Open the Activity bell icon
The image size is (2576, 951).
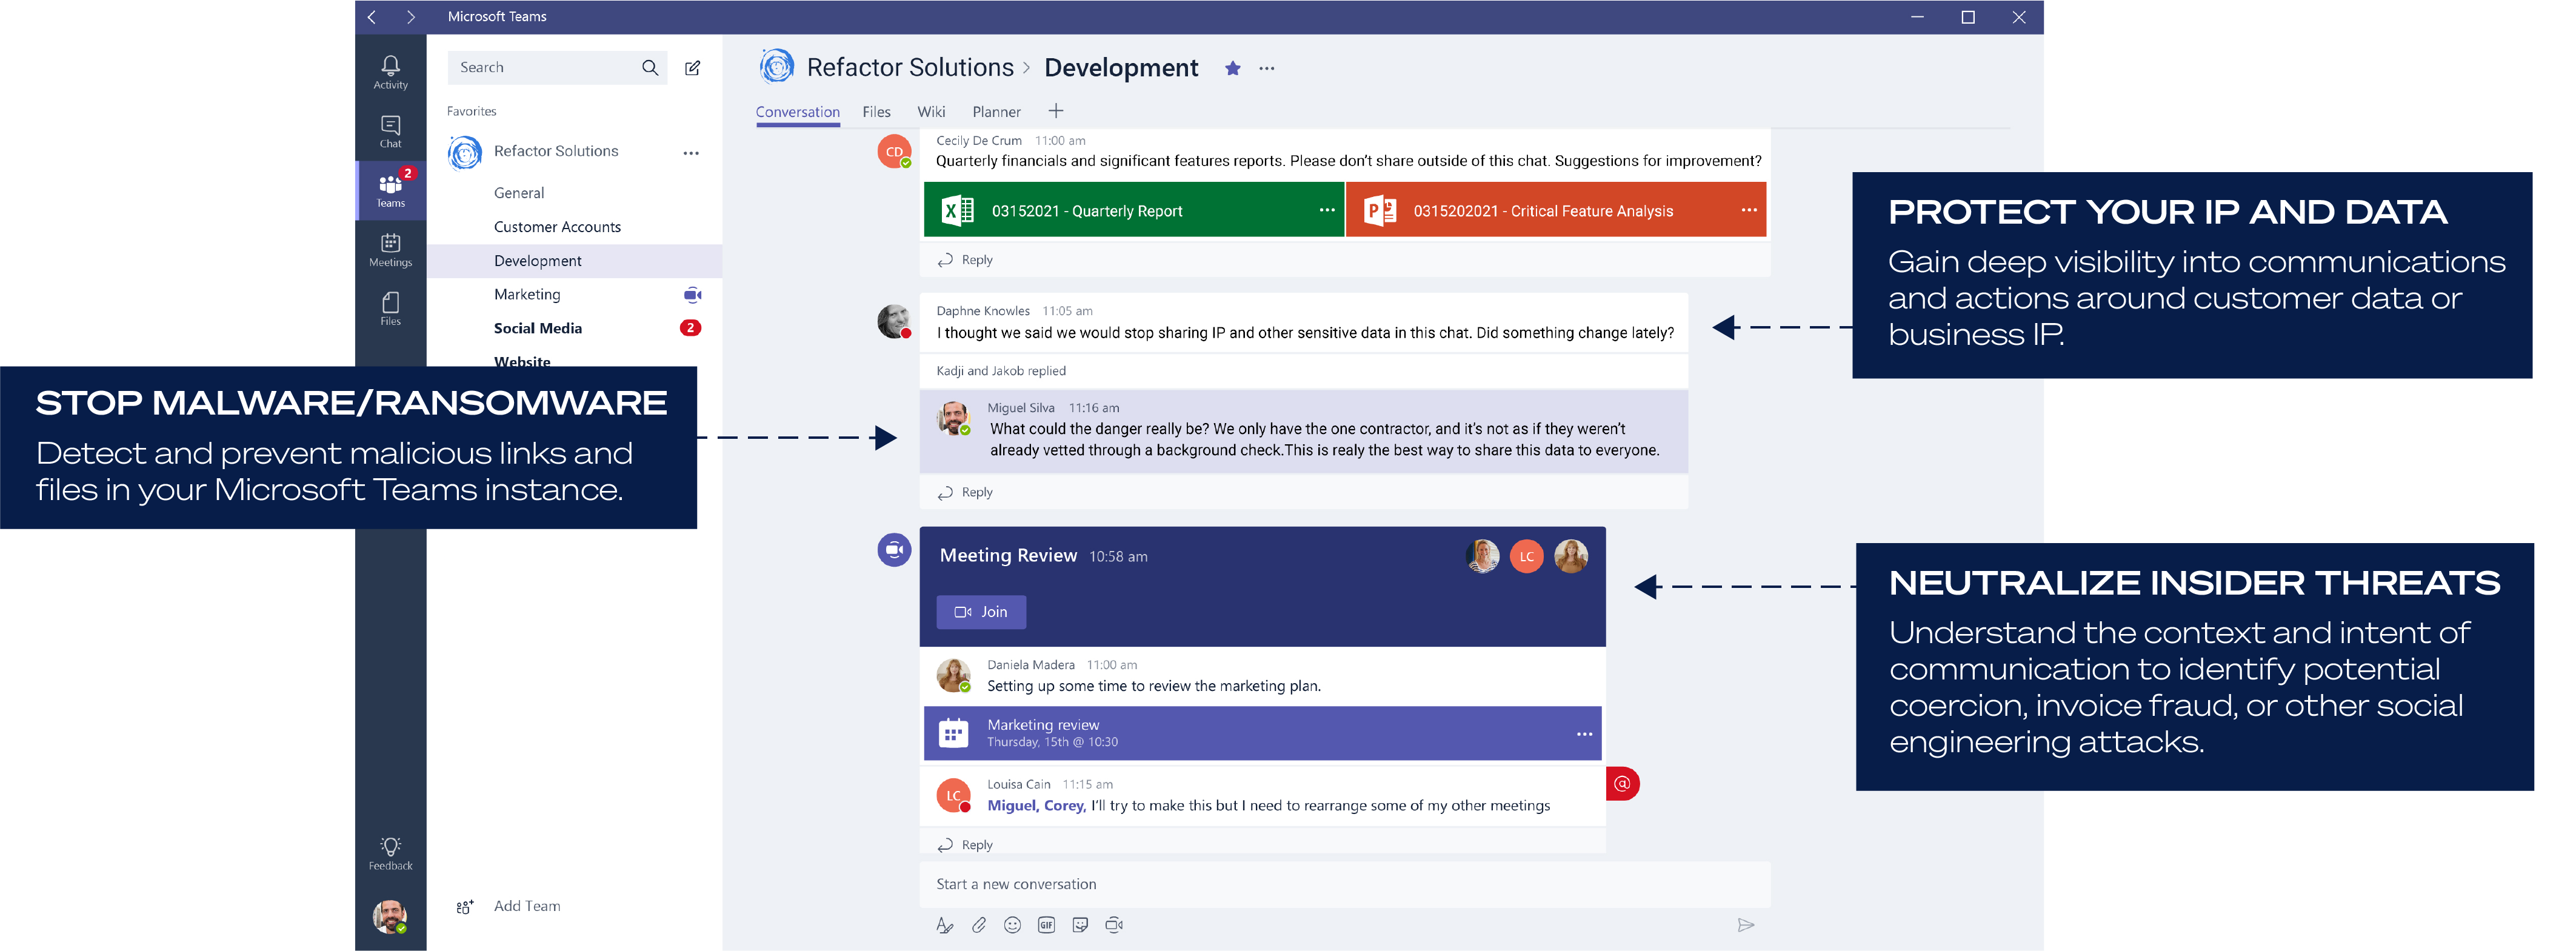tap(390, 72)
